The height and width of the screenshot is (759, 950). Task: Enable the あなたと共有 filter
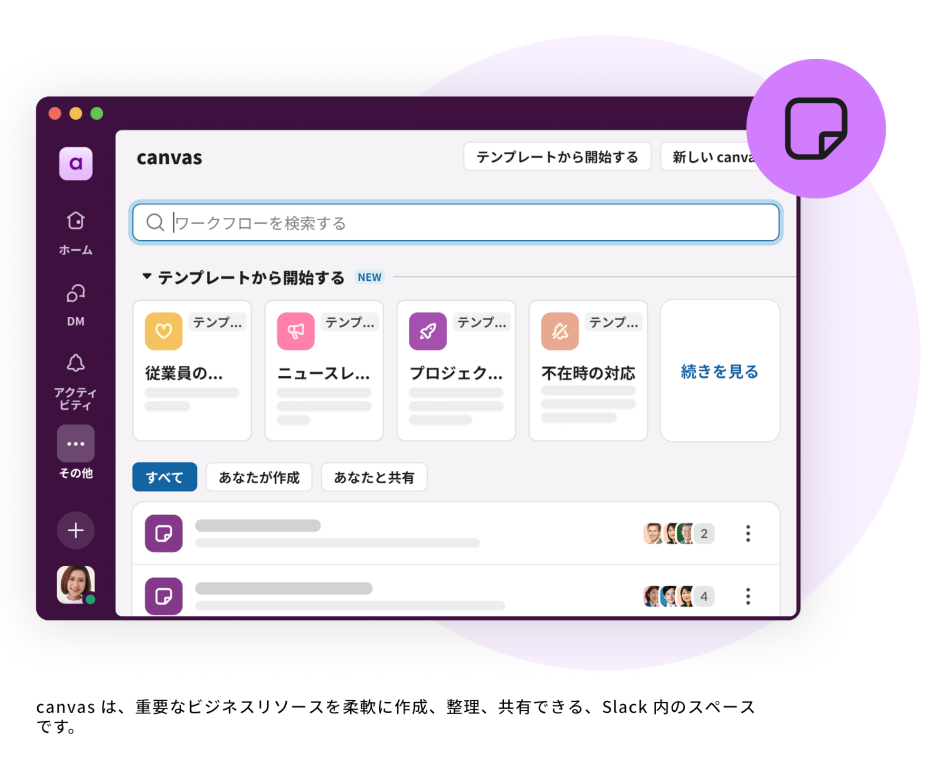click(x=374, y=477)
